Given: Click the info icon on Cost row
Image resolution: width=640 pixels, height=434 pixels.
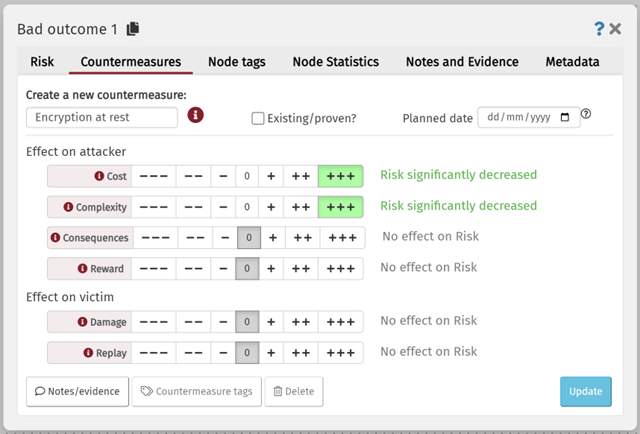Looking at the screenshot, I should click(99, 177).
